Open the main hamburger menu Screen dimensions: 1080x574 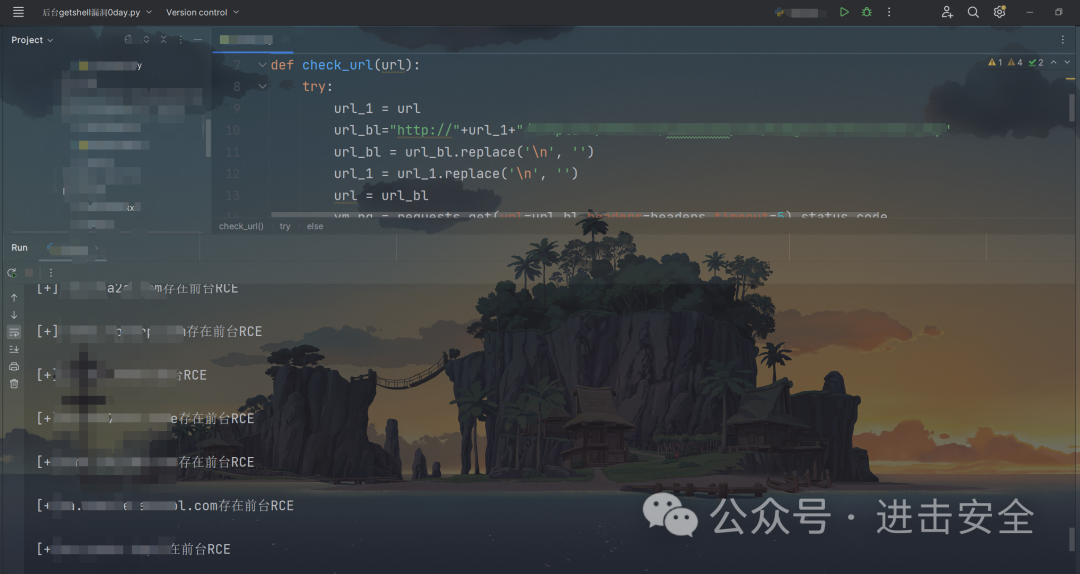pyautogui.click(x=18, y=12)
